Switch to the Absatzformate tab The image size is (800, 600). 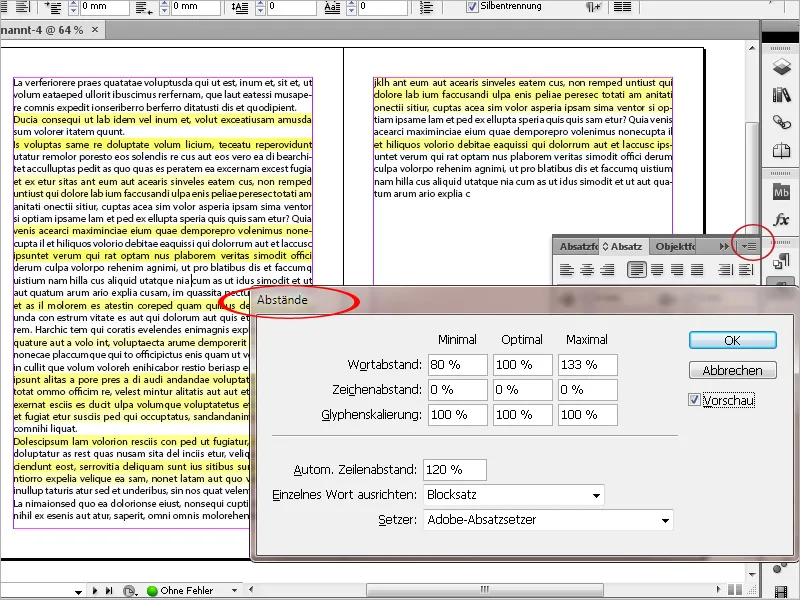click(577, 246)
